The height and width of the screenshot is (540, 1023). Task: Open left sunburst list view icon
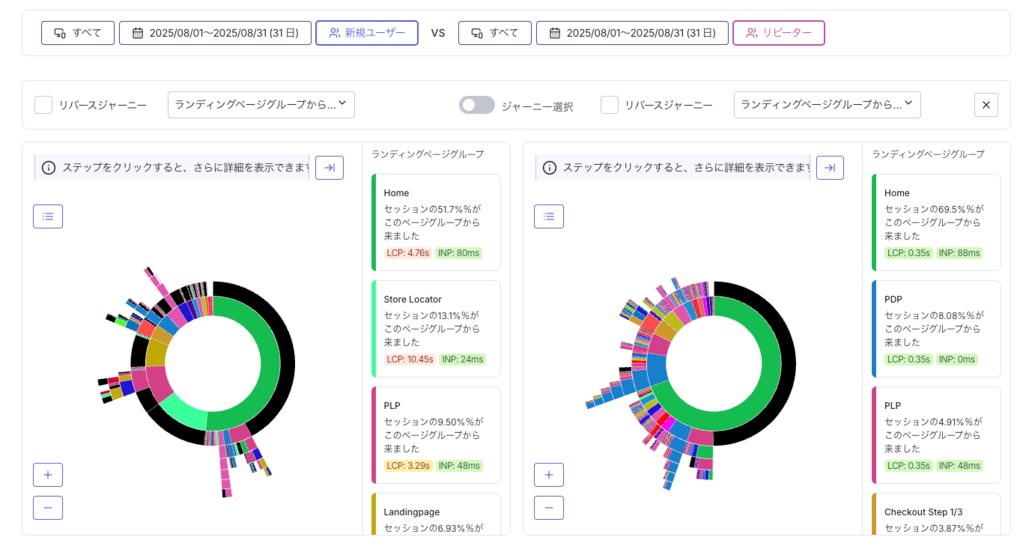[48, 217]
